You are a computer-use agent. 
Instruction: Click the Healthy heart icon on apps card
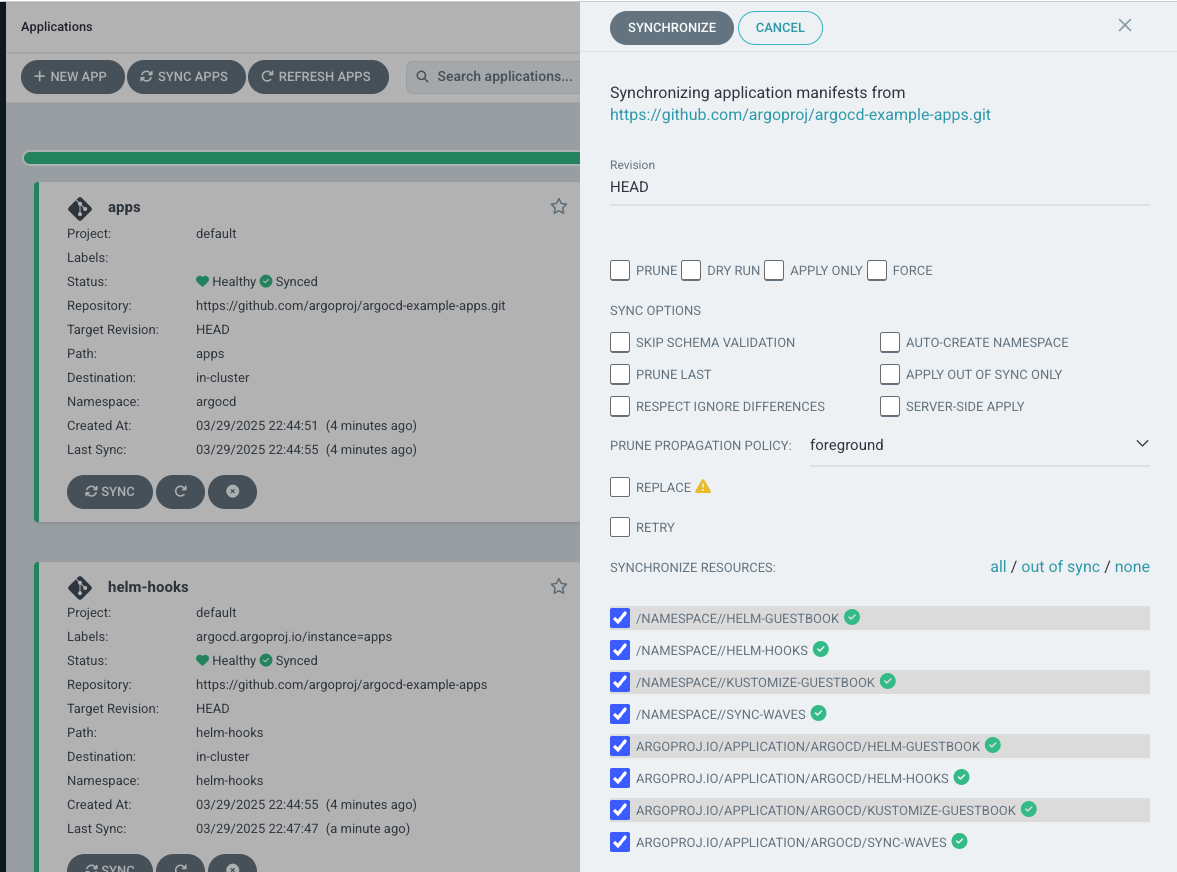tap(202, 281)
